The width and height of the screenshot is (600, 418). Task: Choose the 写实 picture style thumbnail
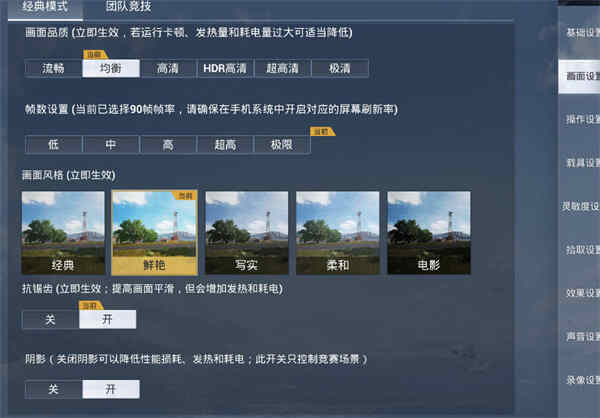[x=247, y=233]
